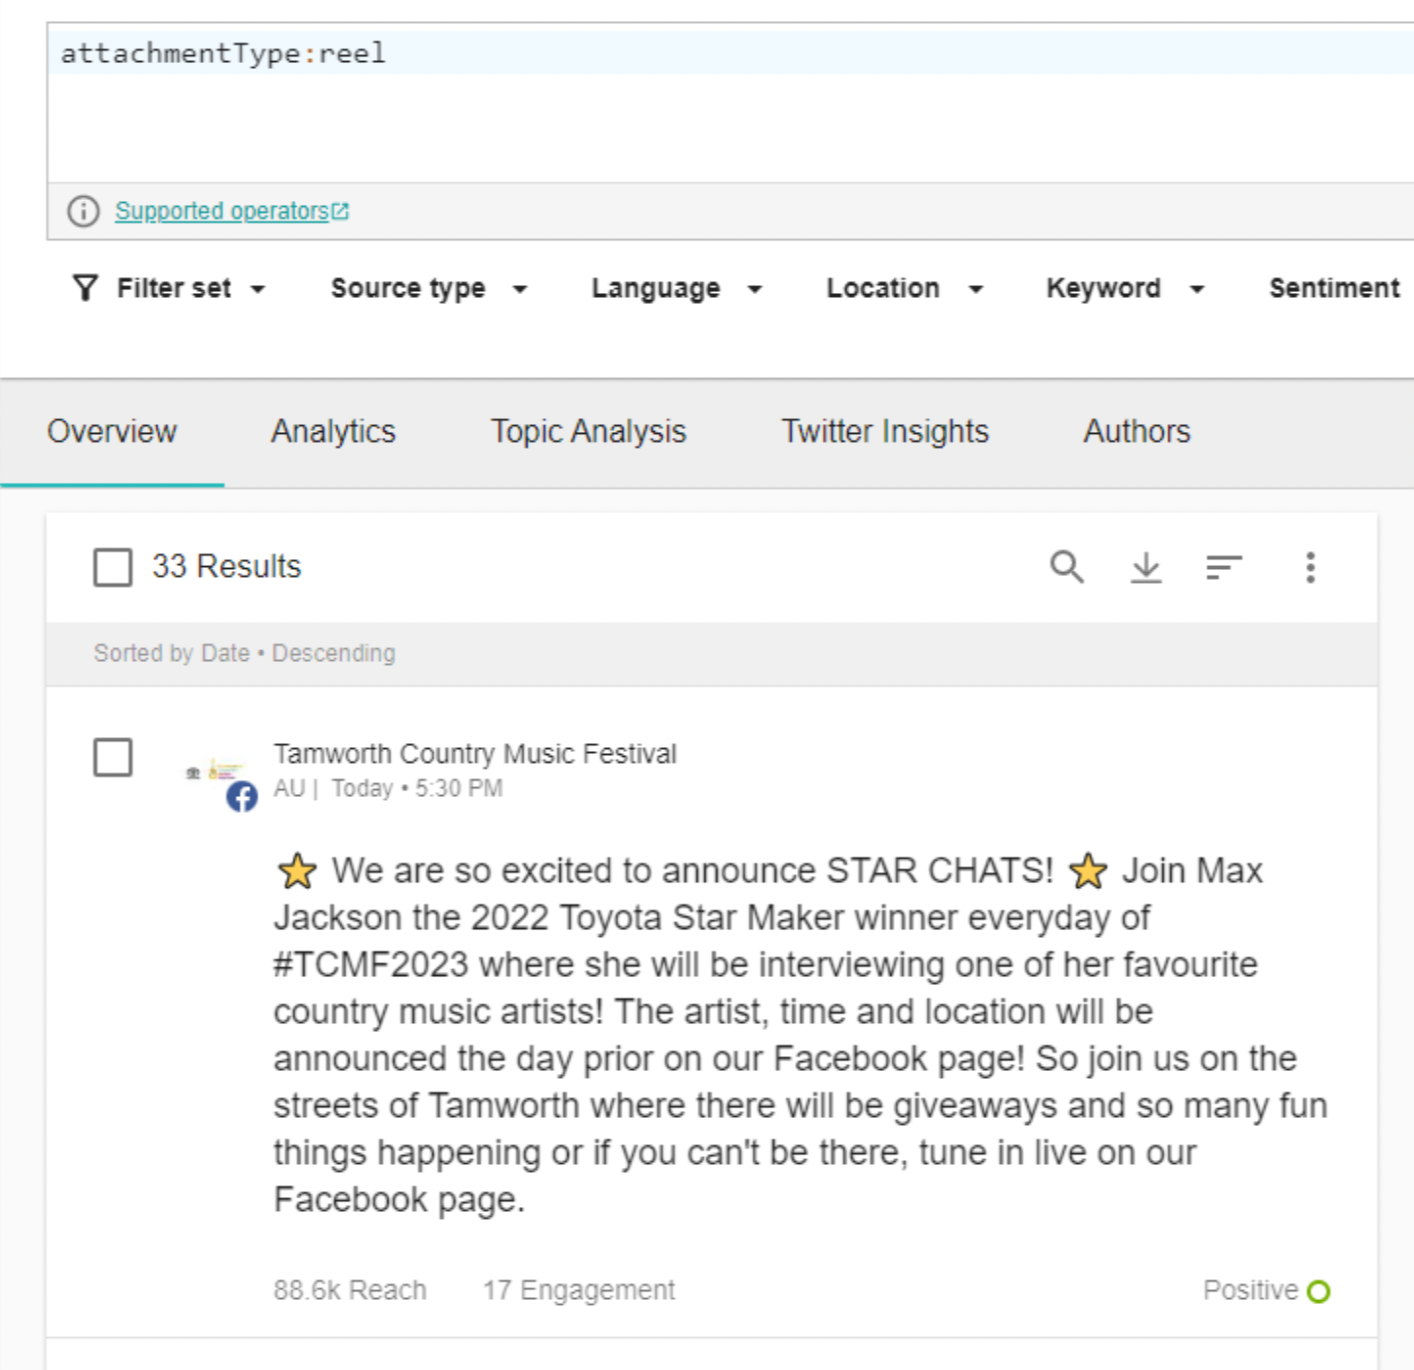The width and height of the screenshot is (1414, 1370).
Task: Click the Facebook badge on the author avatar
Action: pos(241,796)
